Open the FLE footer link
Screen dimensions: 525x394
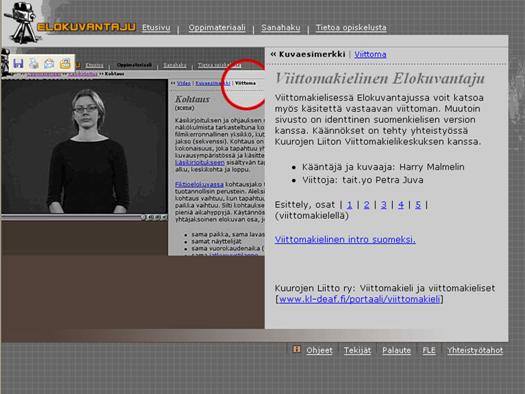click(x=429, y=350)
